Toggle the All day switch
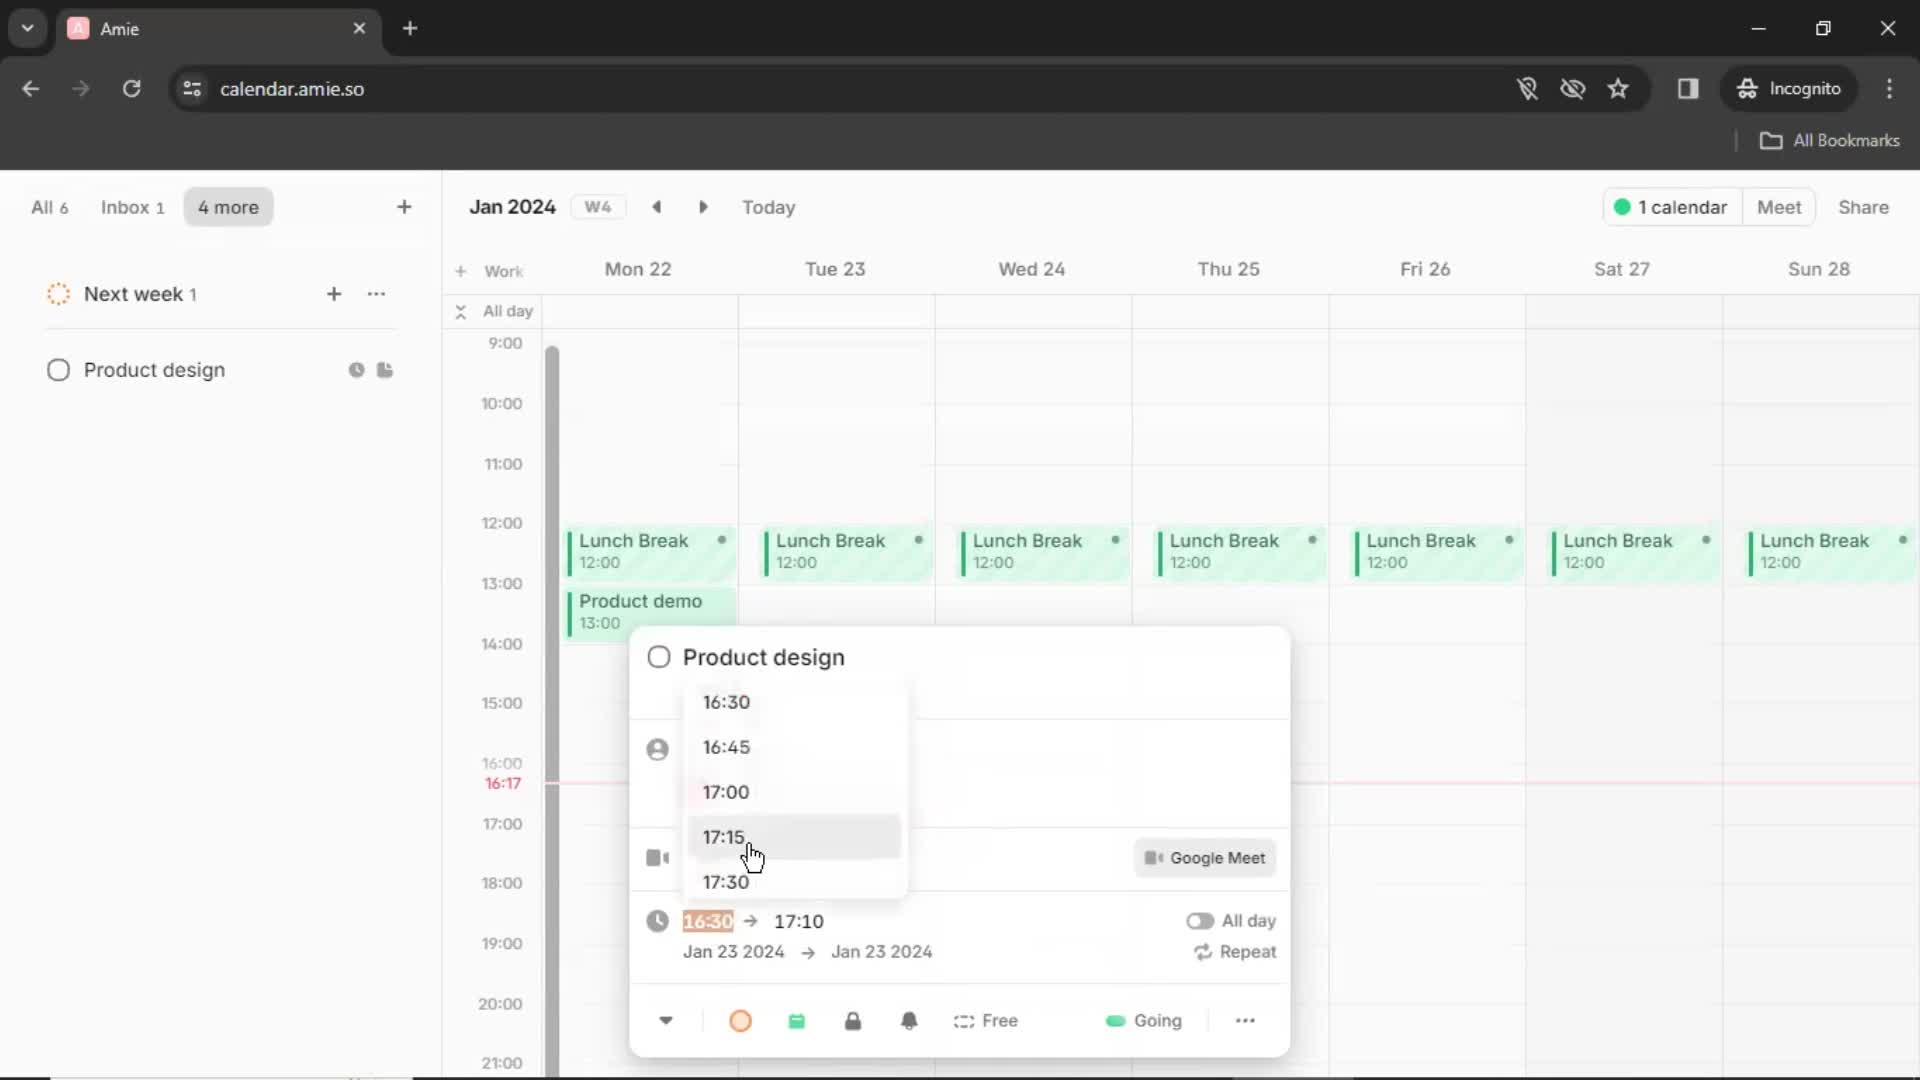 (x=1199, y=919)
